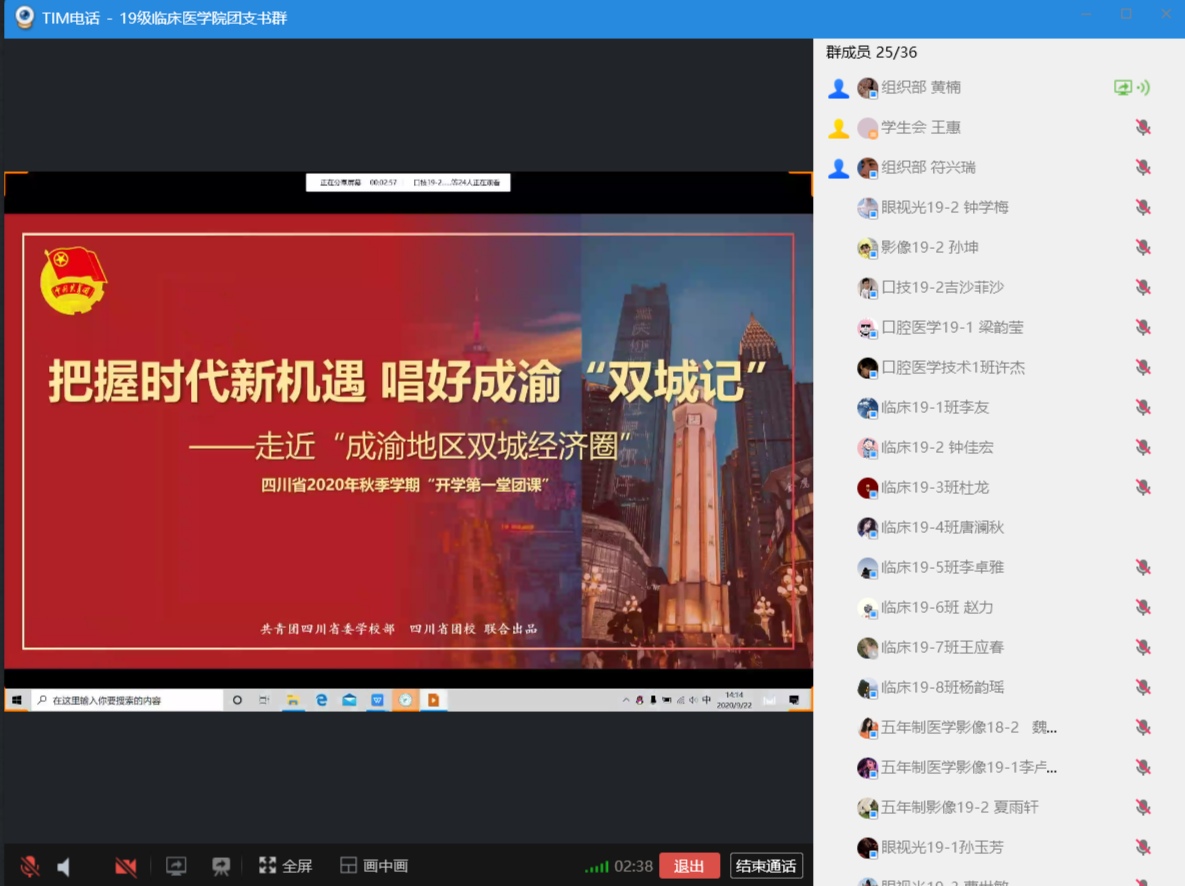1185x886 pixels.
Task: Enter fullscreen with 全屏 button
Action: click(286, 866)
